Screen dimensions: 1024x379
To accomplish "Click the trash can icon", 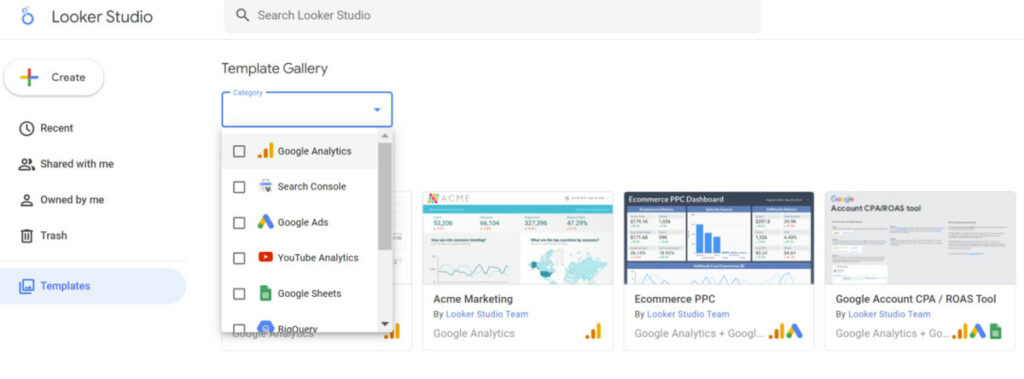I will 26,235.
